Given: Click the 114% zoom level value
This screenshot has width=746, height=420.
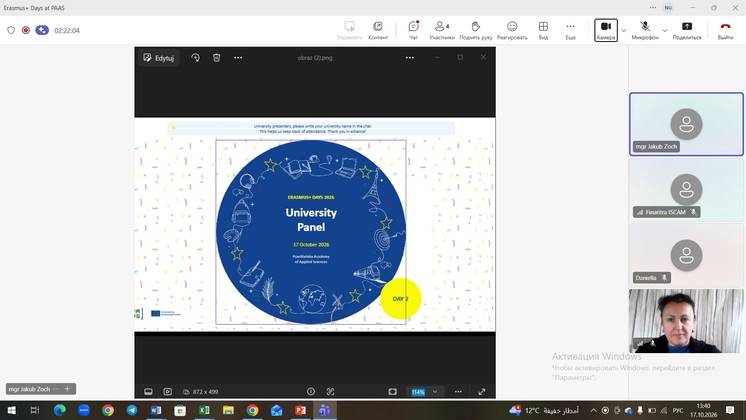Looking at the screenshot, I should (x=418, y=392).
